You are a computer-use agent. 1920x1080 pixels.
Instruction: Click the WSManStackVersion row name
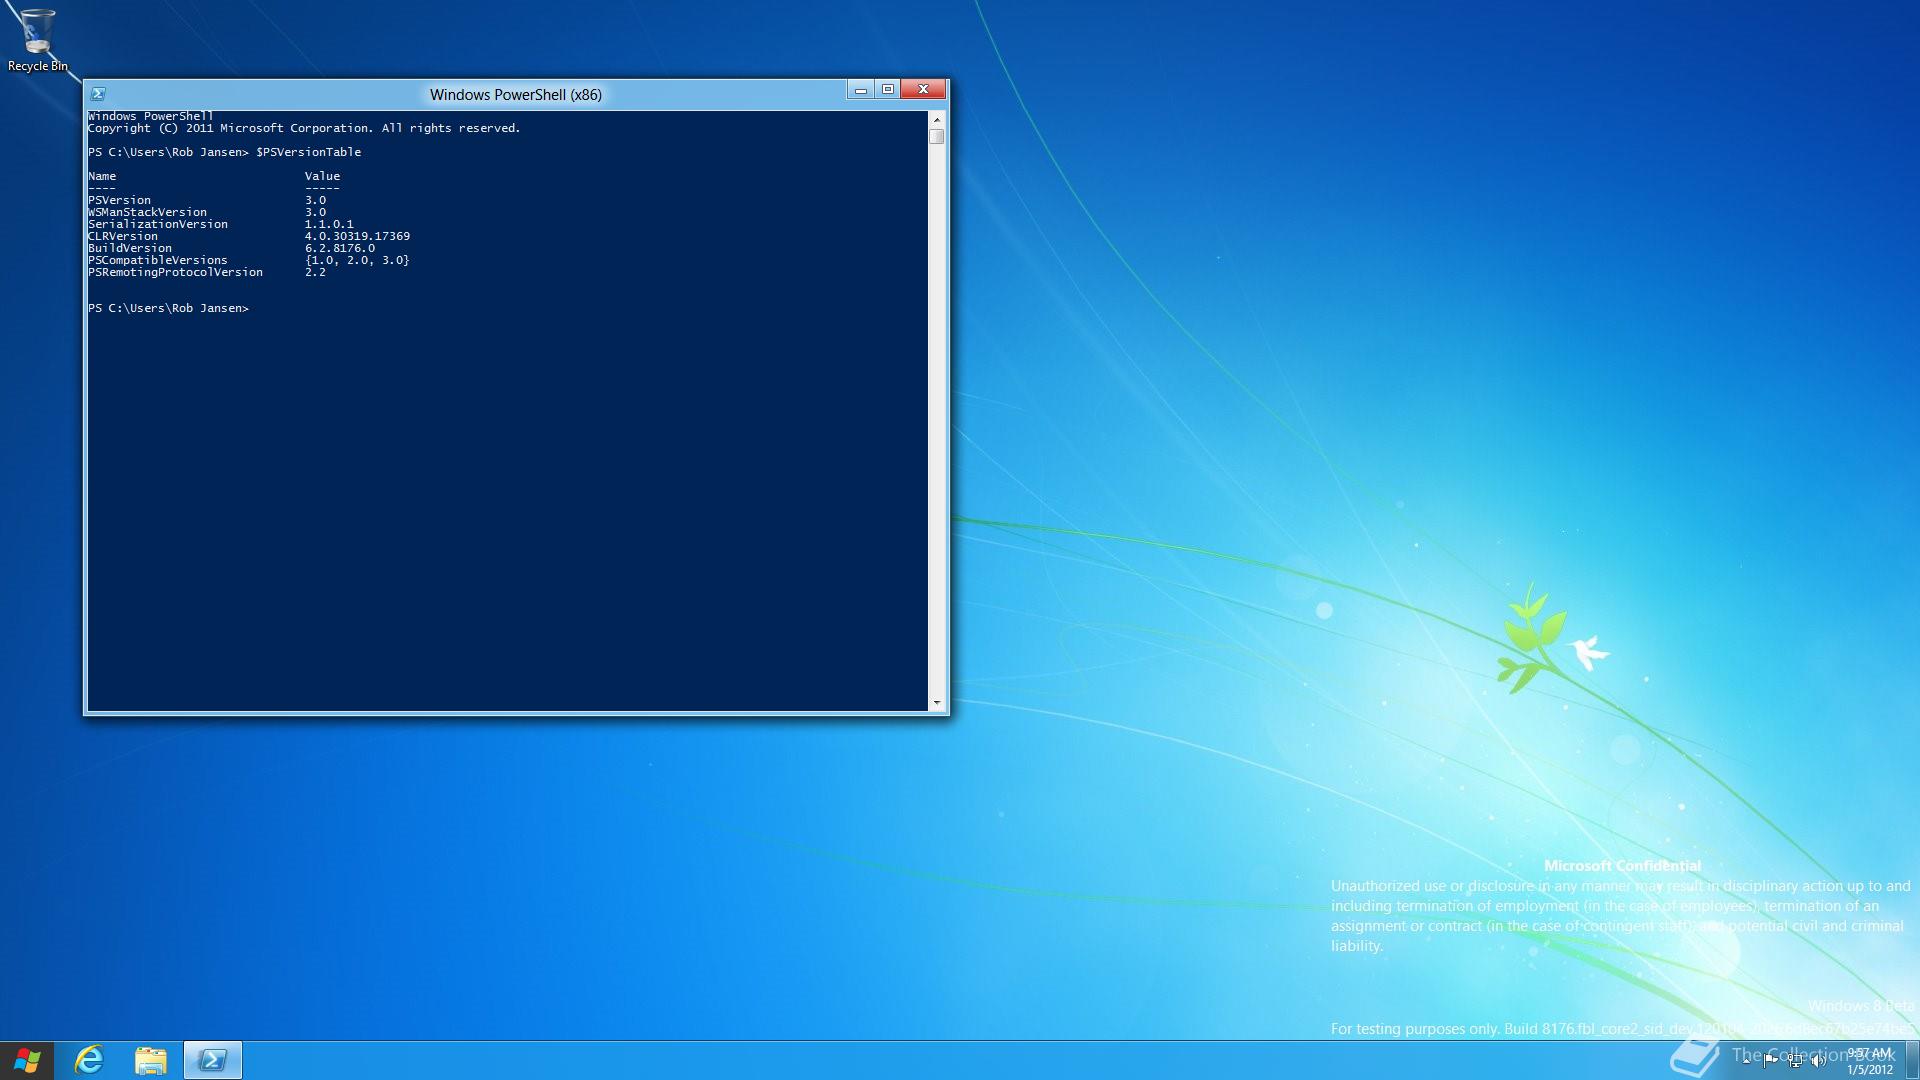148,212
